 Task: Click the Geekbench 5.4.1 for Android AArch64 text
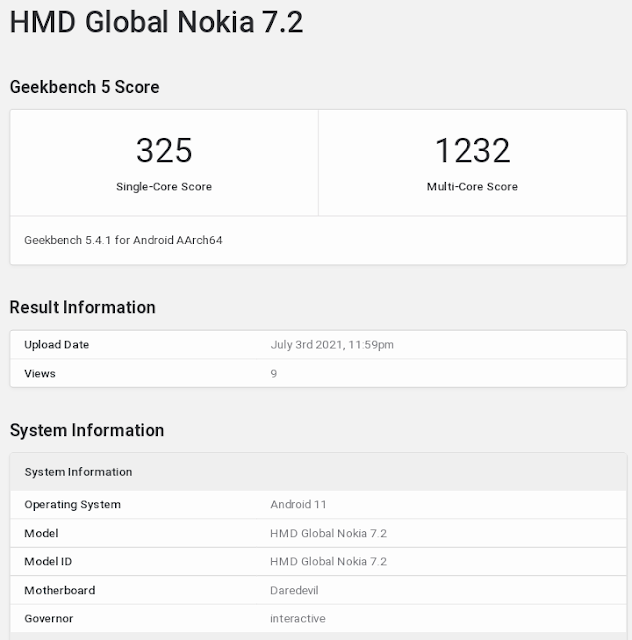pos(123,240)
